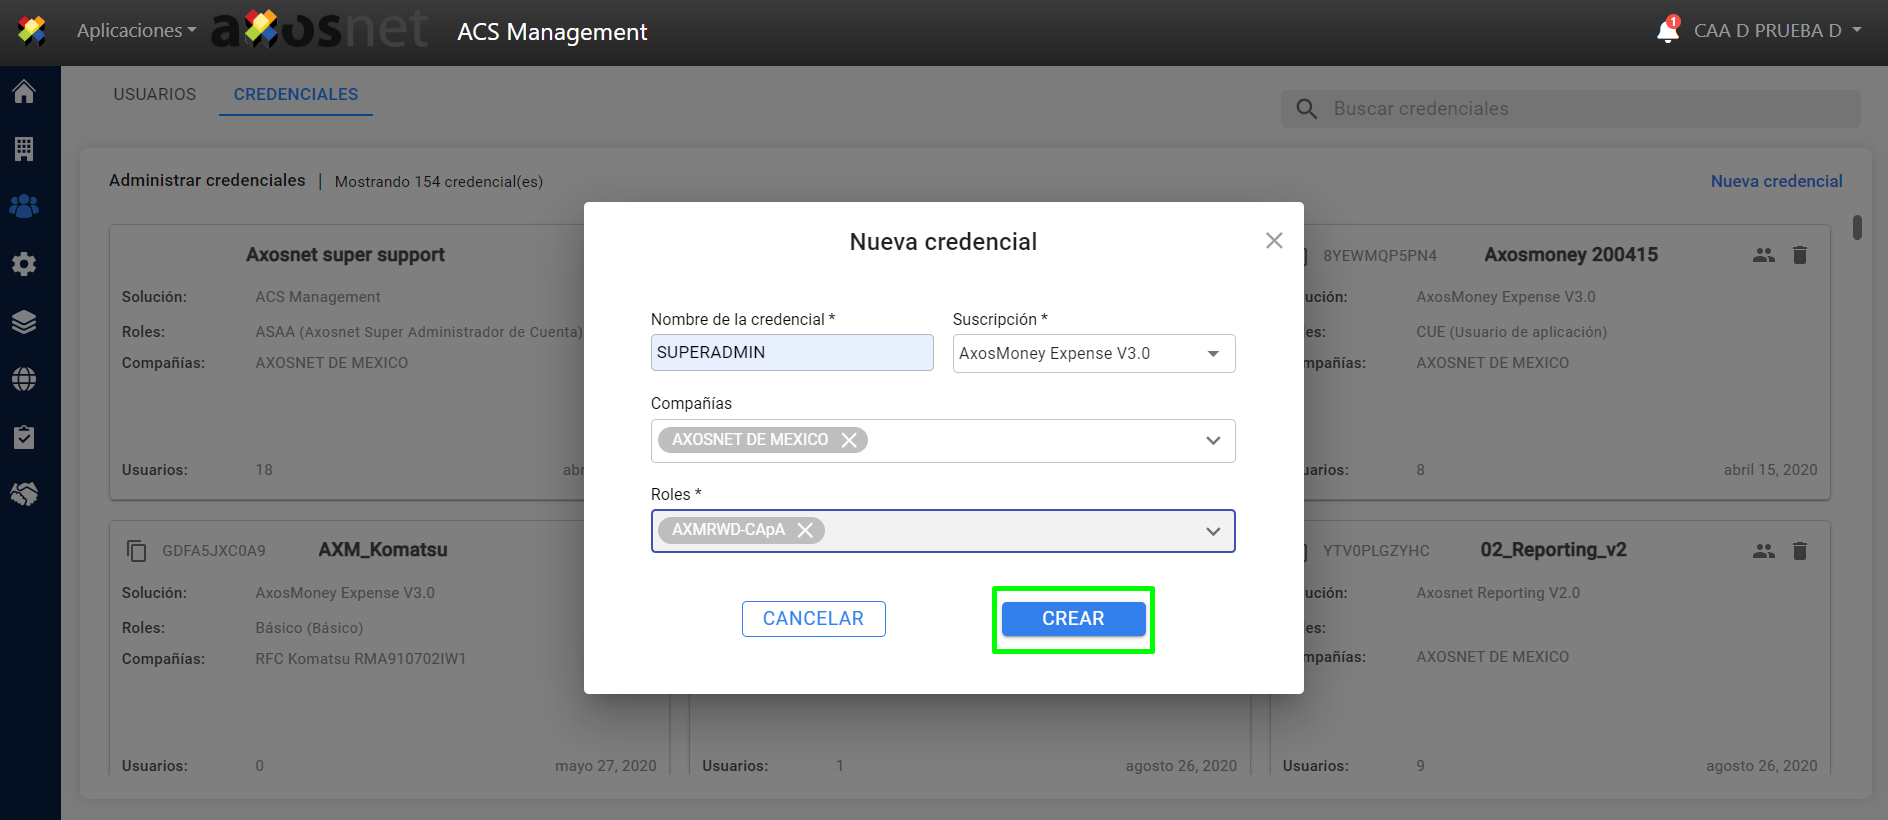Open the Aplicaciones menu
This screenshot has height=820, width=1888.
pyautogui.click(x=136, y=31)
